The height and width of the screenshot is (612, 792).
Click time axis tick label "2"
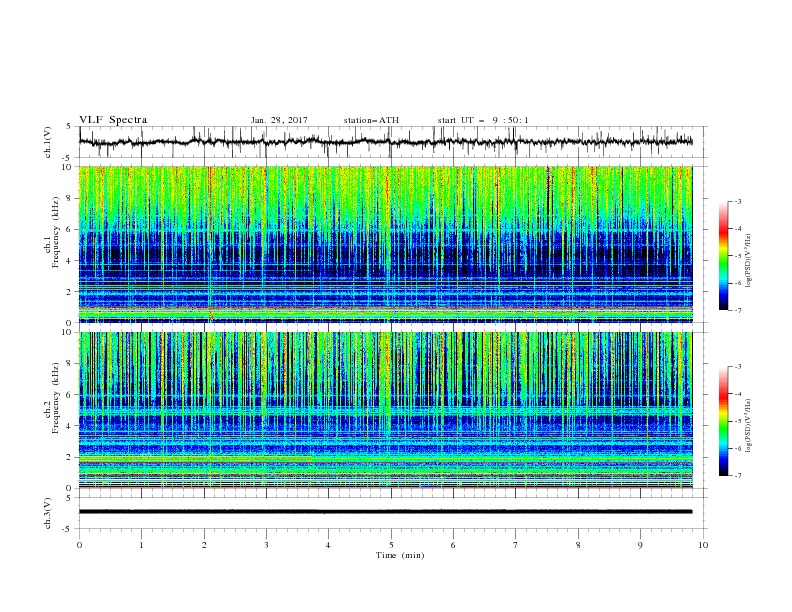(204, 545)
